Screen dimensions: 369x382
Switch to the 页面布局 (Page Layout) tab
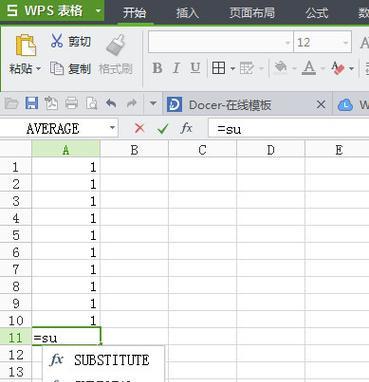pos(252,13)
